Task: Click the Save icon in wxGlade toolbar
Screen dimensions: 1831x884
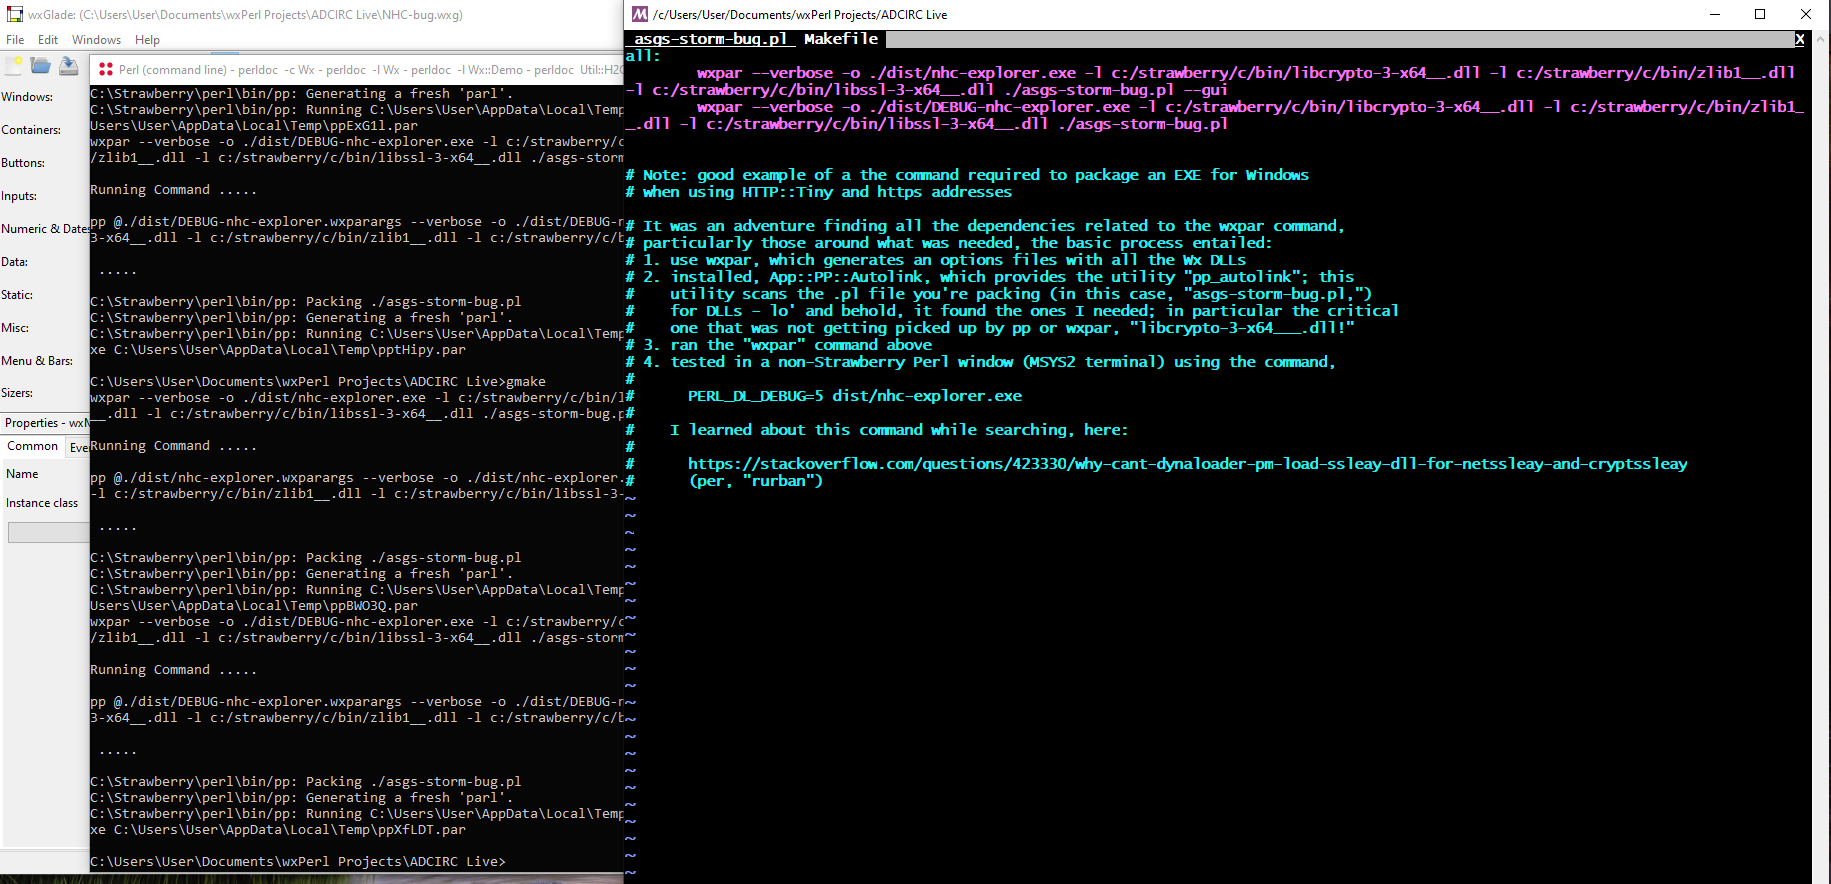Action: [68, 66]
